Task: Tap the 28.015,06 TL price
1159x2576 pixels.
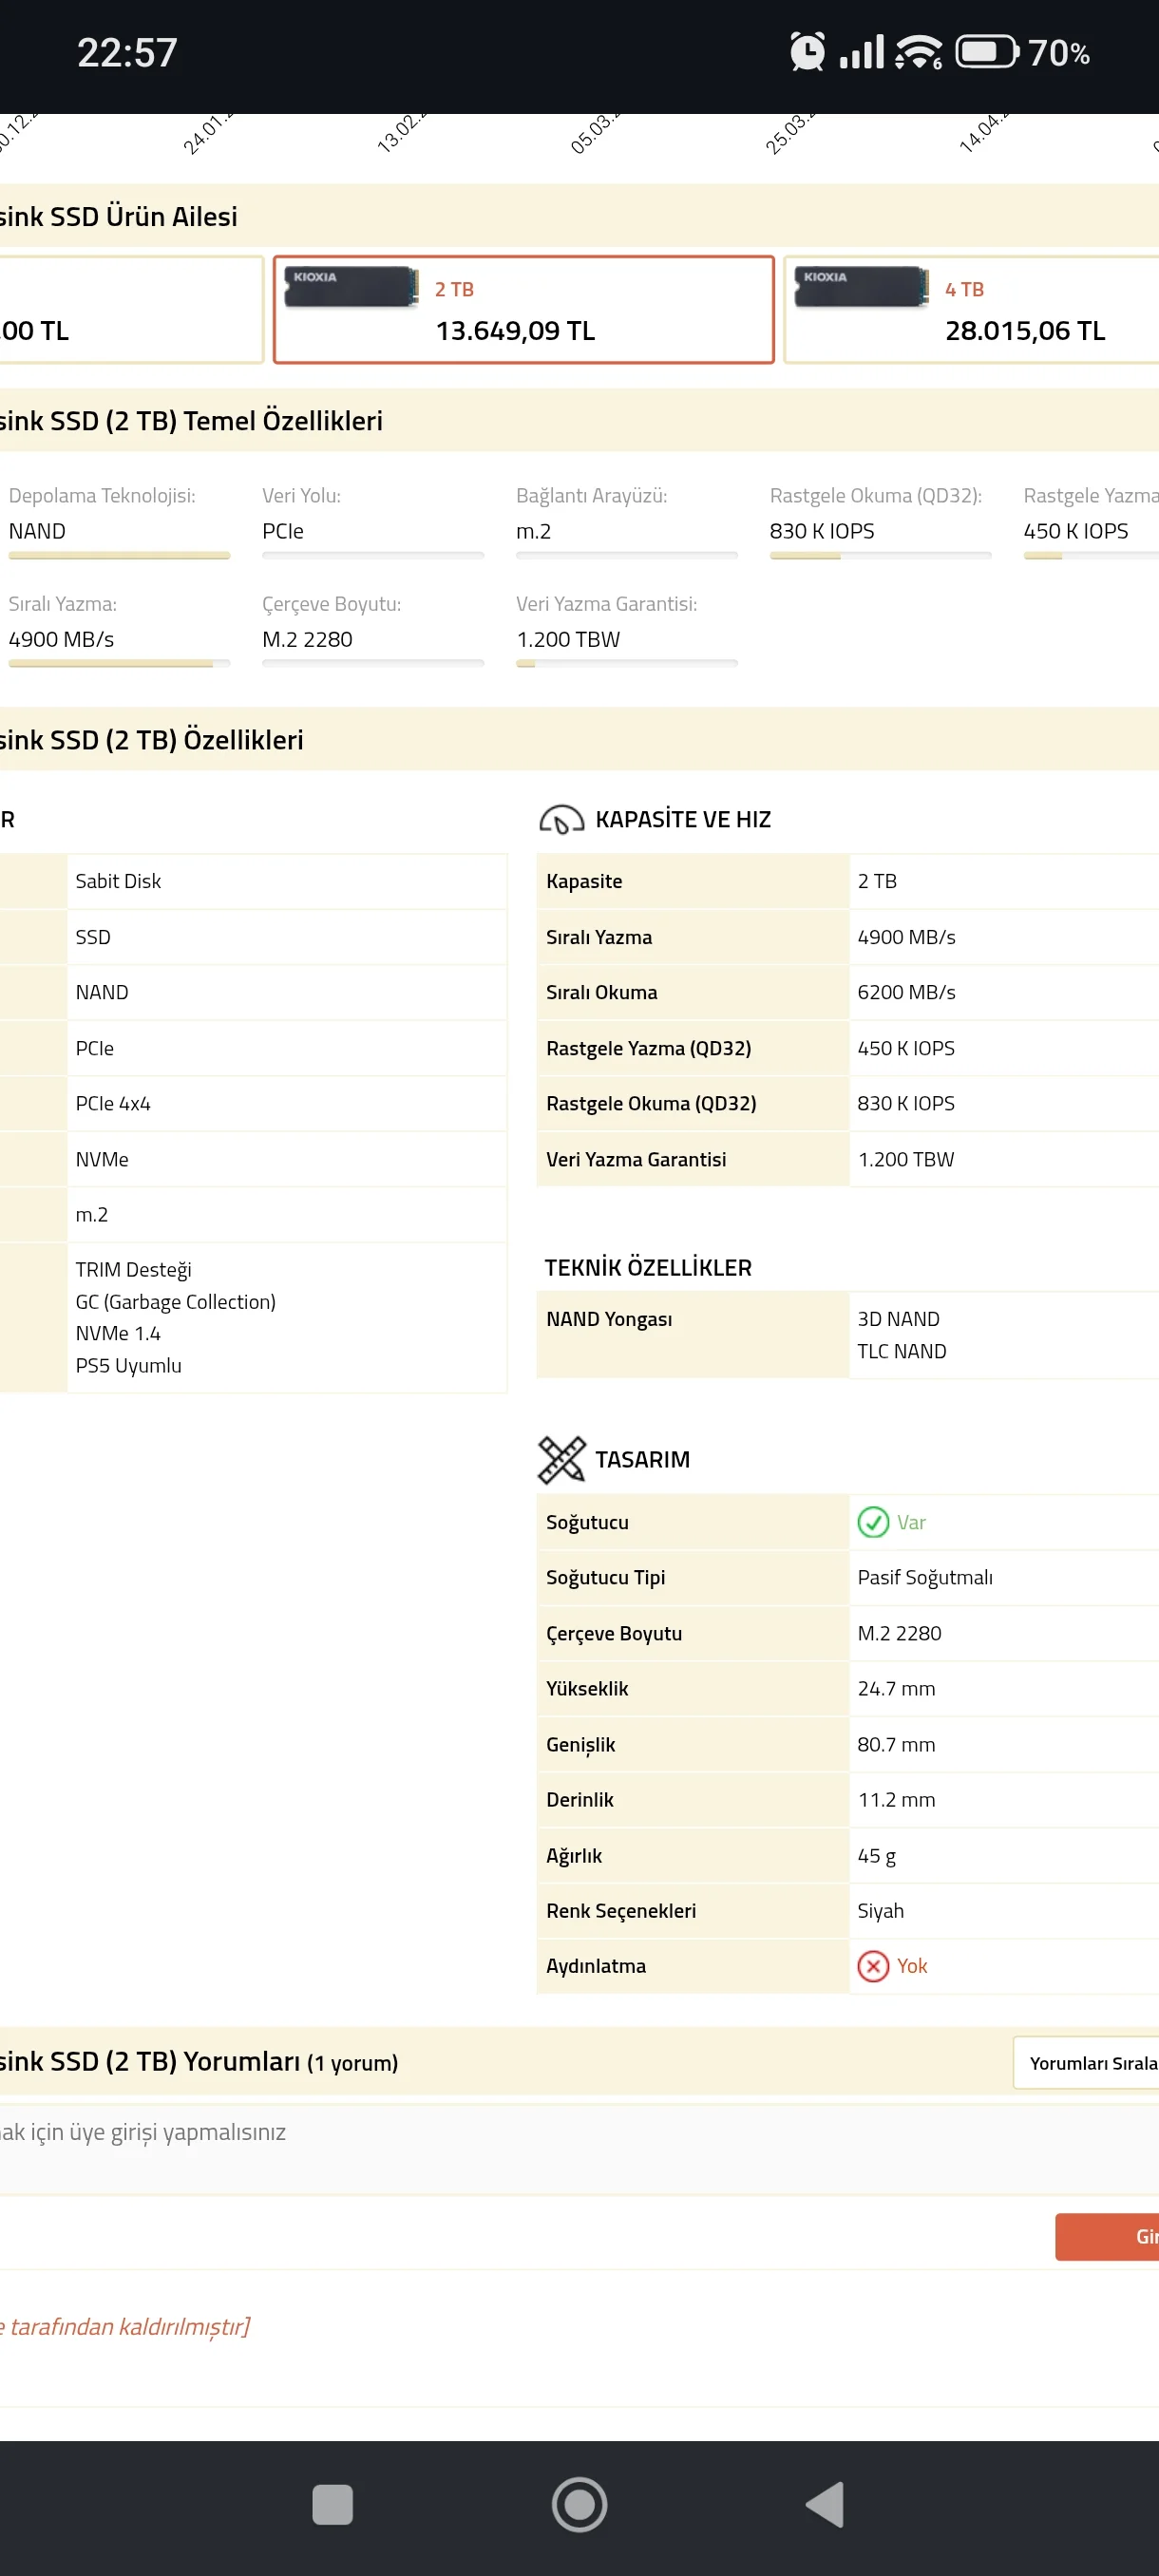Action: tap(1025, 331)
